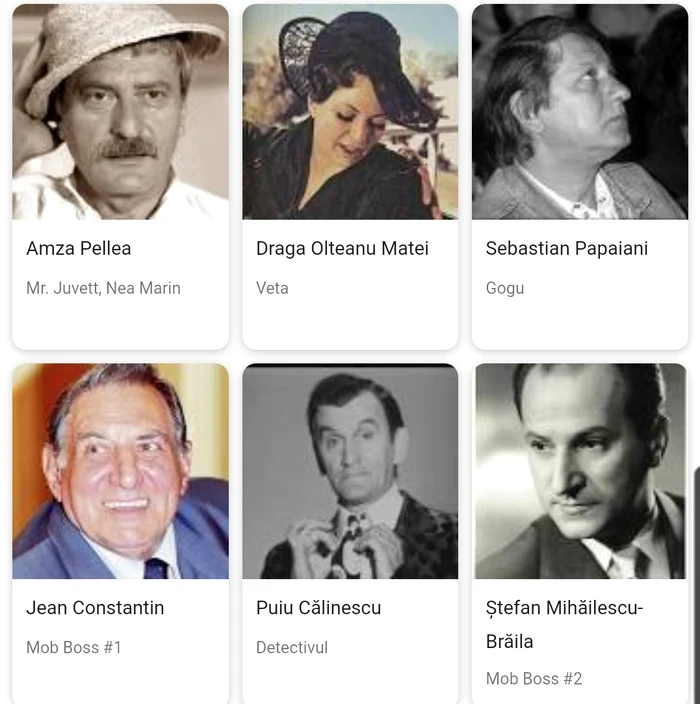700x704 pixels.
Task: Click the Puiu Călinescu name
Action: click(318, 608)
